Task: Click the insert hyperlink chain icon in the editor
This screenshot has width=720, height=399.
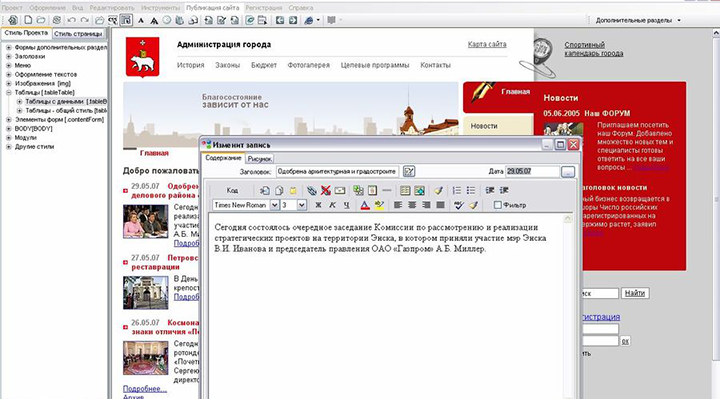Action: [x=312, y=190]
